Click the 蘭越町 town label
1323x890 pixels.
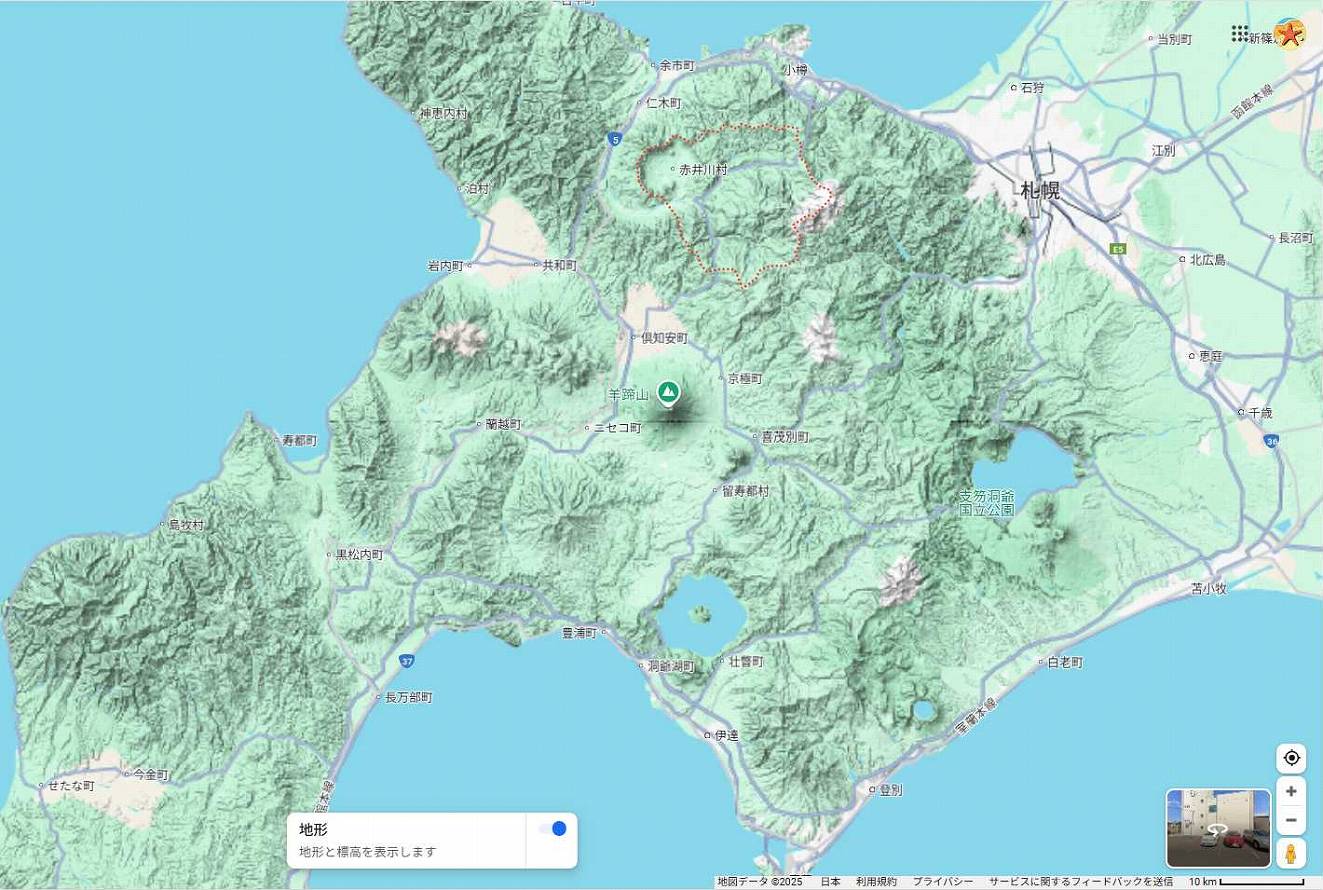503,424
